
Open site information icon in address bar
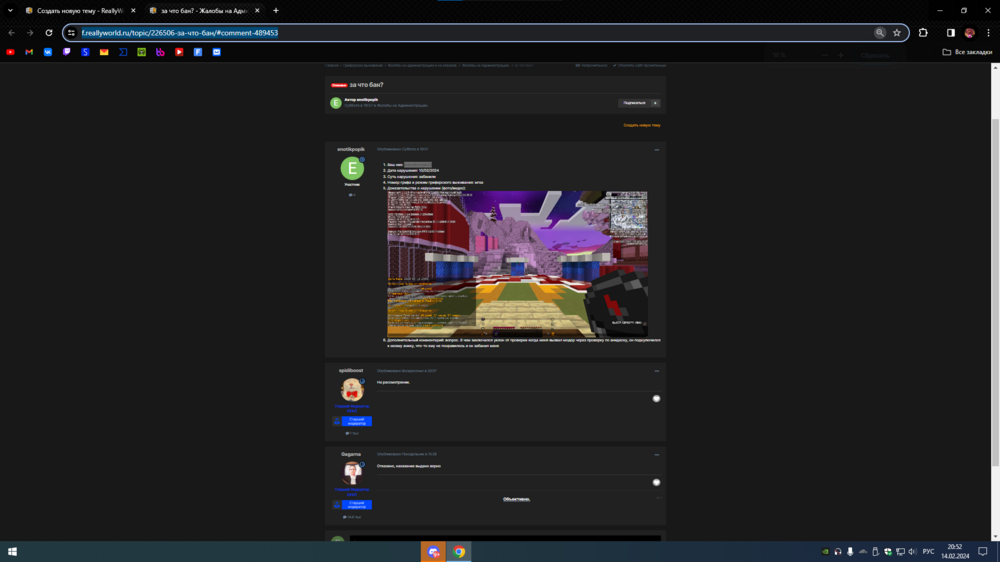click(x=71, y=33)
